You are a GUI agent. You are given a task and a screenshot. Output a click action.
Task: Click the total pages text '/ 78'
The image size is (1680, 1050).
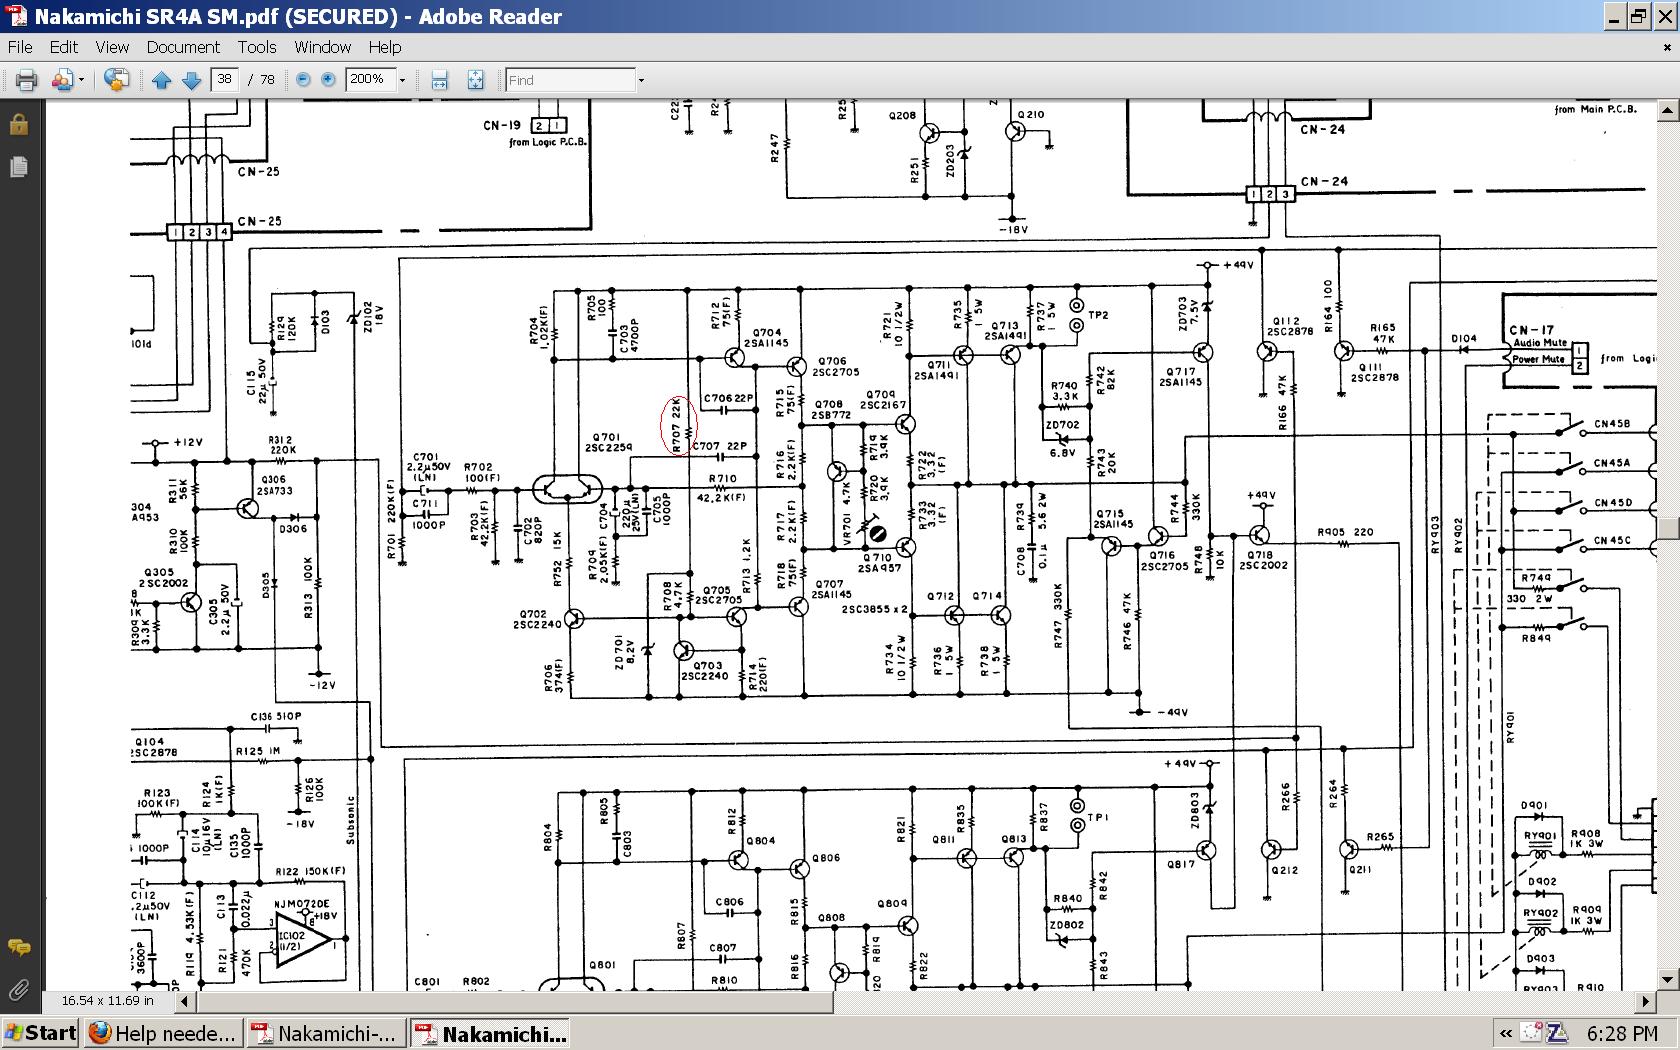pyautogui.click(x=261, y=80)
